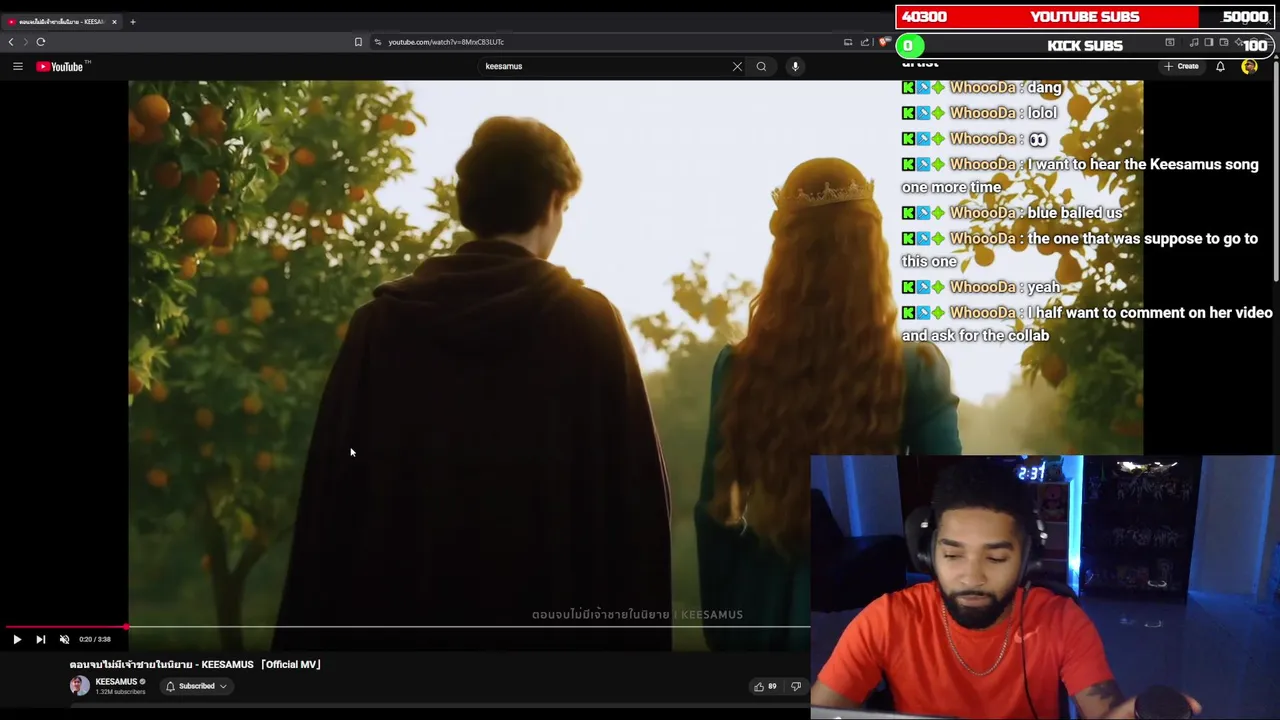
Task: Click the youtube.com address bar URL
Action: (446, 42)
